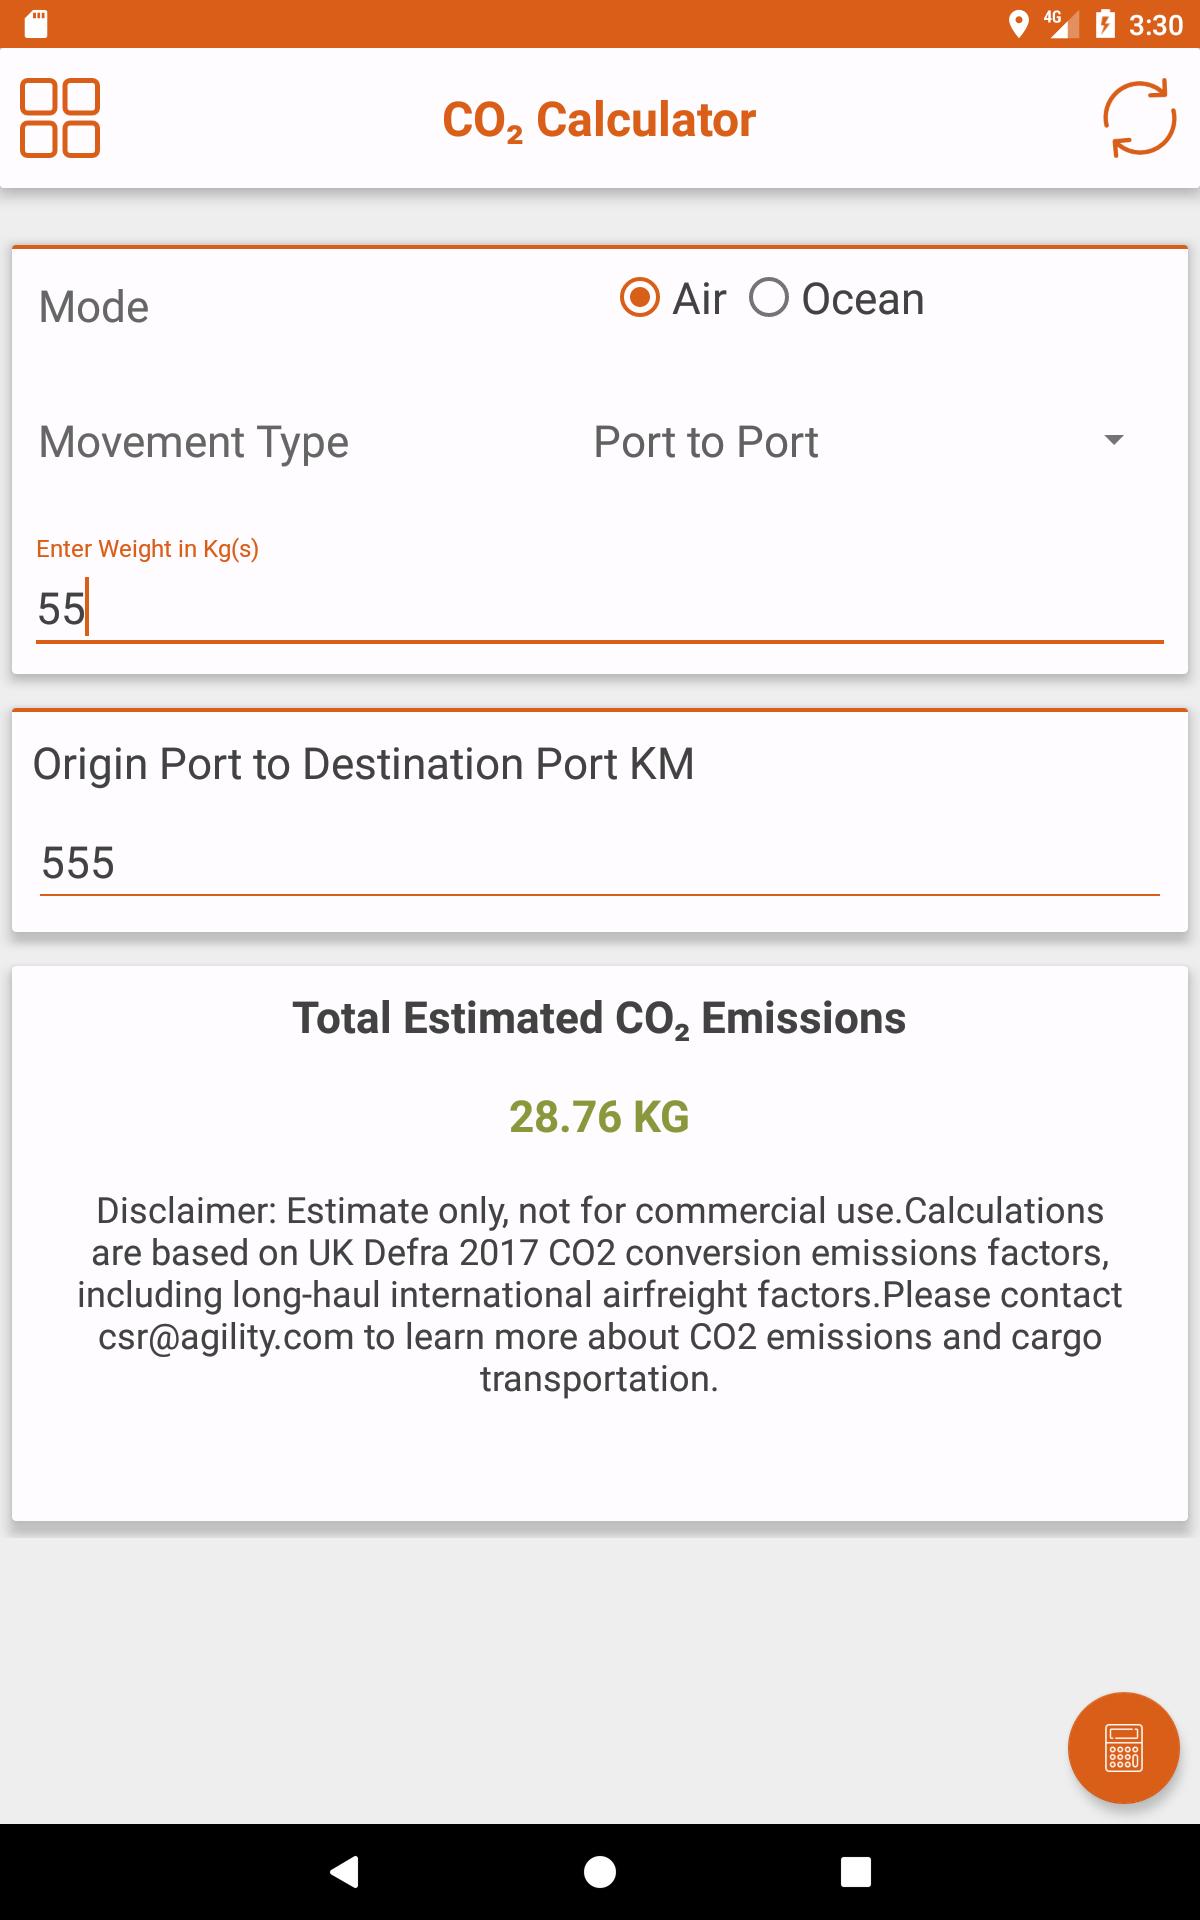
Task: Tap the 28.76 KG emissions result
Action: click(599, 1117)
